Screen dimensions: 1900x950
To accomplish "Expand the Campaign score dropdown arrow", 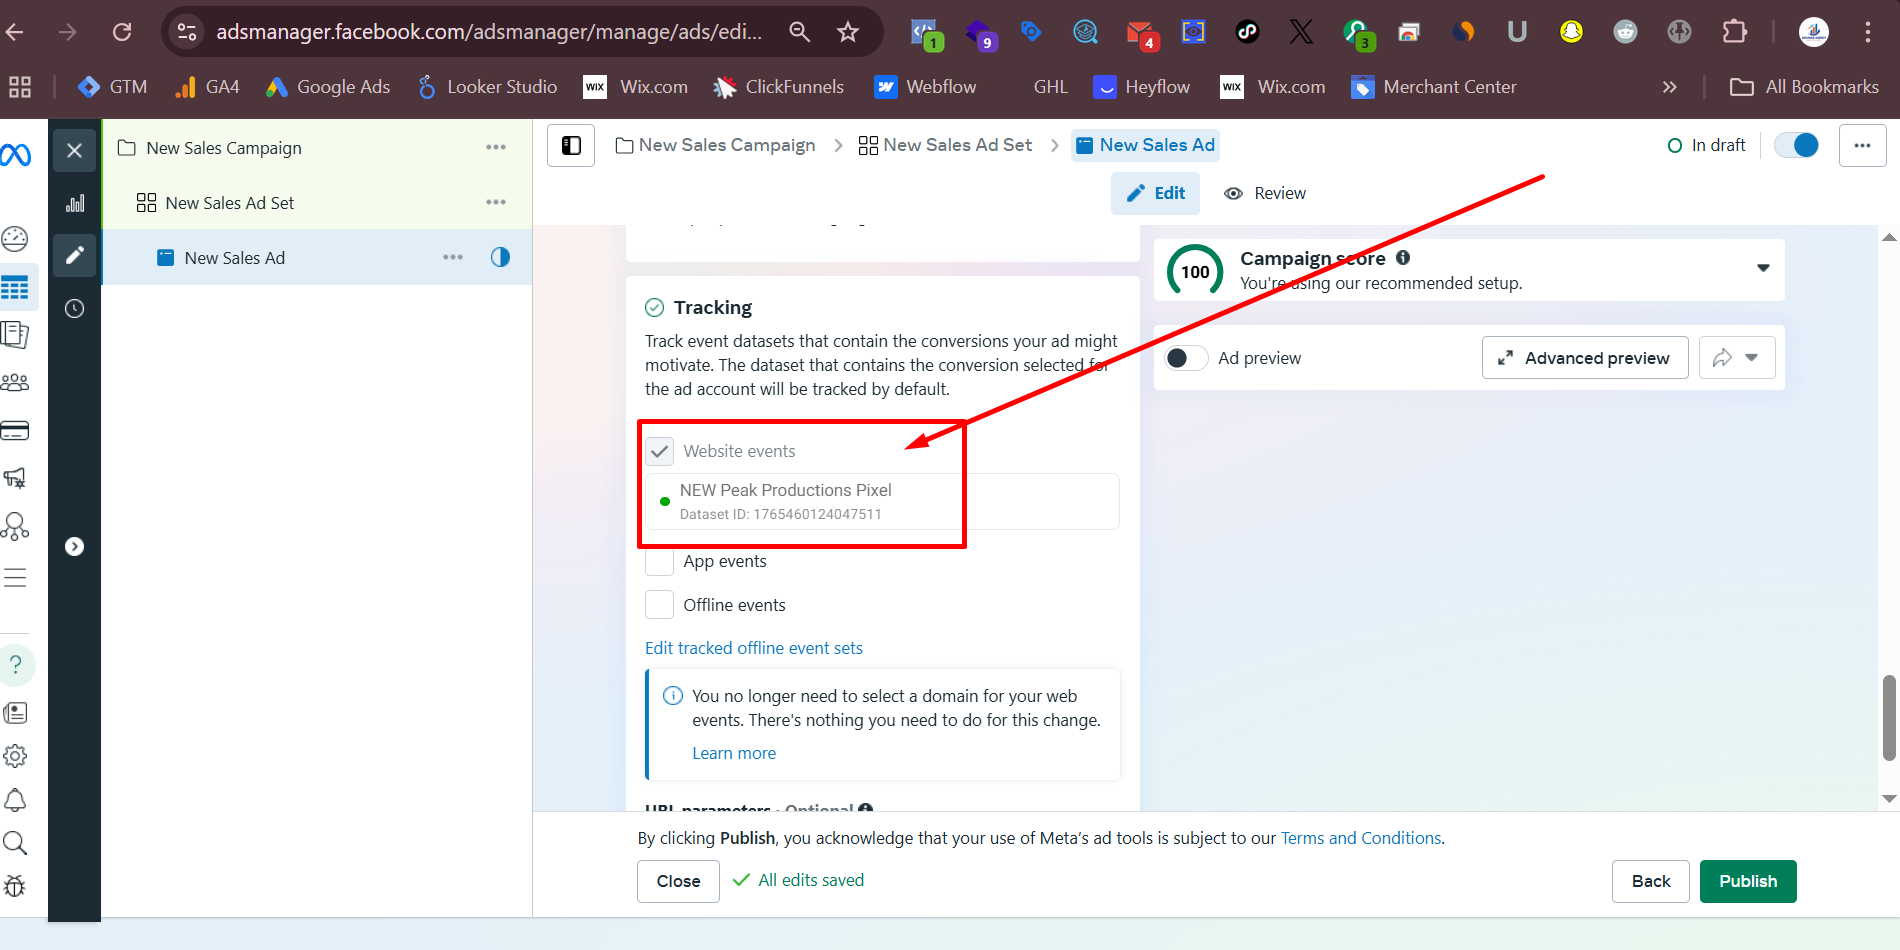I will point(1763,268).
